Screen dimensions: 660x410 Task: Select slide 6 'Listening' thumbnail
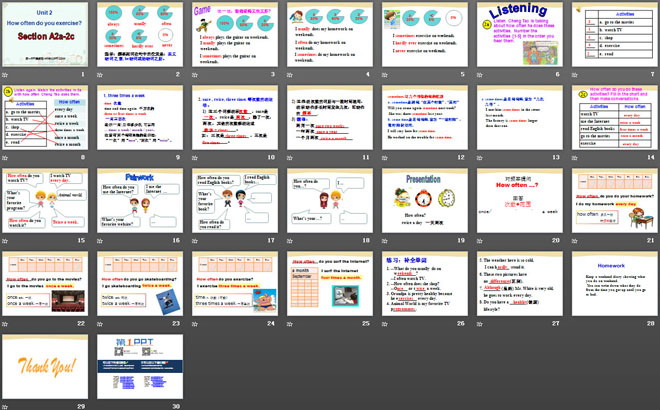click(x=520, y=34)
